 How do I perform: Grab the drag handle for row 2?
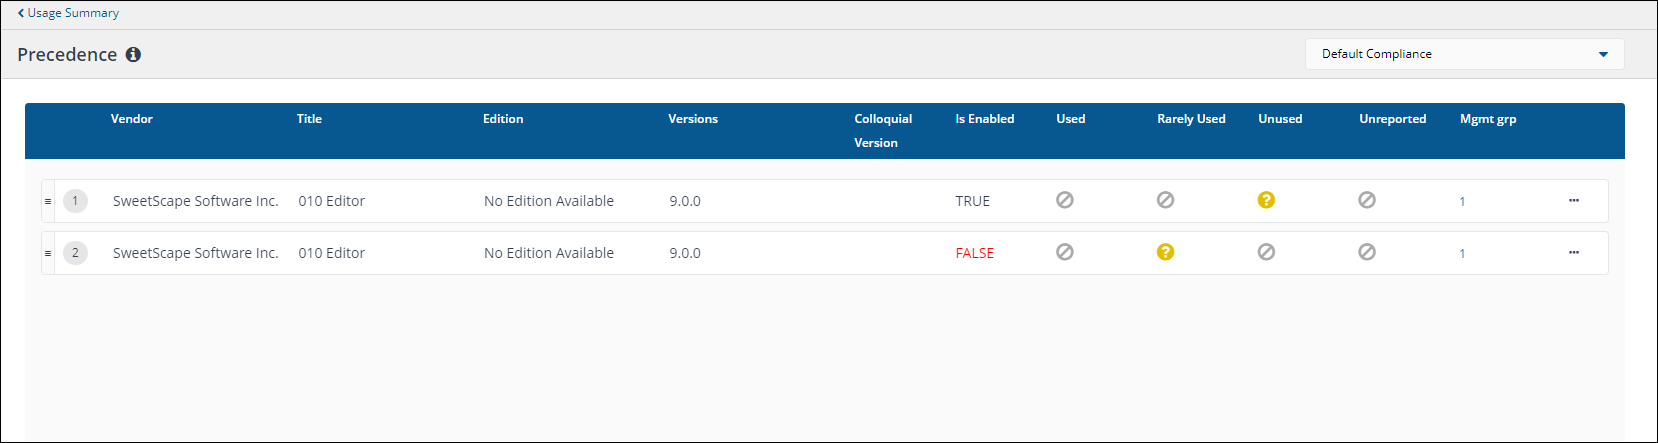point(48,253)
